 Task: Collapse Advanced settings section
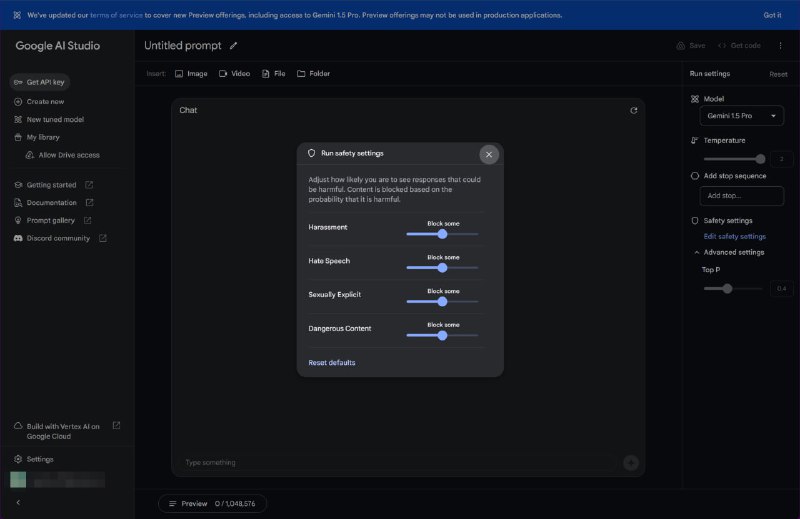pos(729,253)
